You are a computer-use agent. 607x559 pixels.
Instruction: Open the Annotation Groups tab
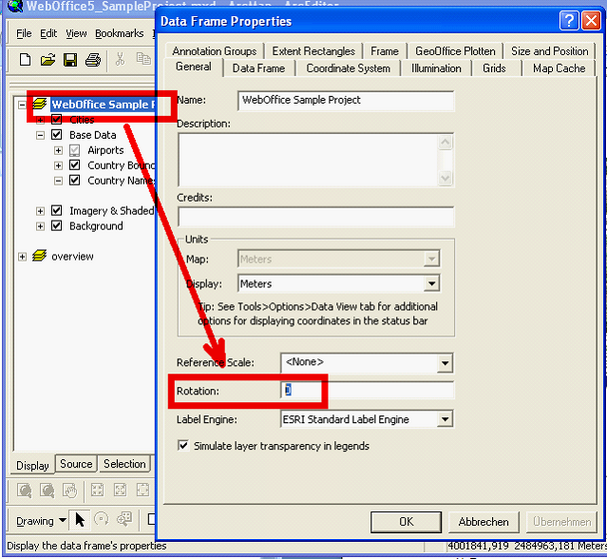(214, 51)
